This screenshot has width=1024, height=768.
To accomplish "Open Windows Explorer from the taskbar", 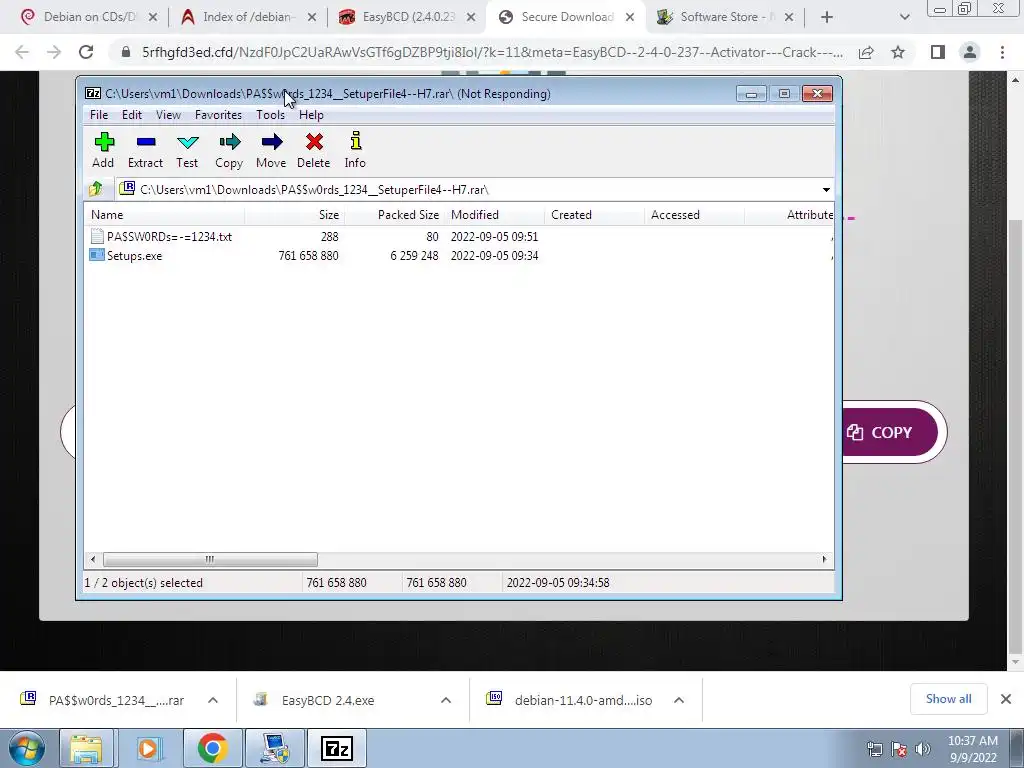I will (x=86, y=748).
